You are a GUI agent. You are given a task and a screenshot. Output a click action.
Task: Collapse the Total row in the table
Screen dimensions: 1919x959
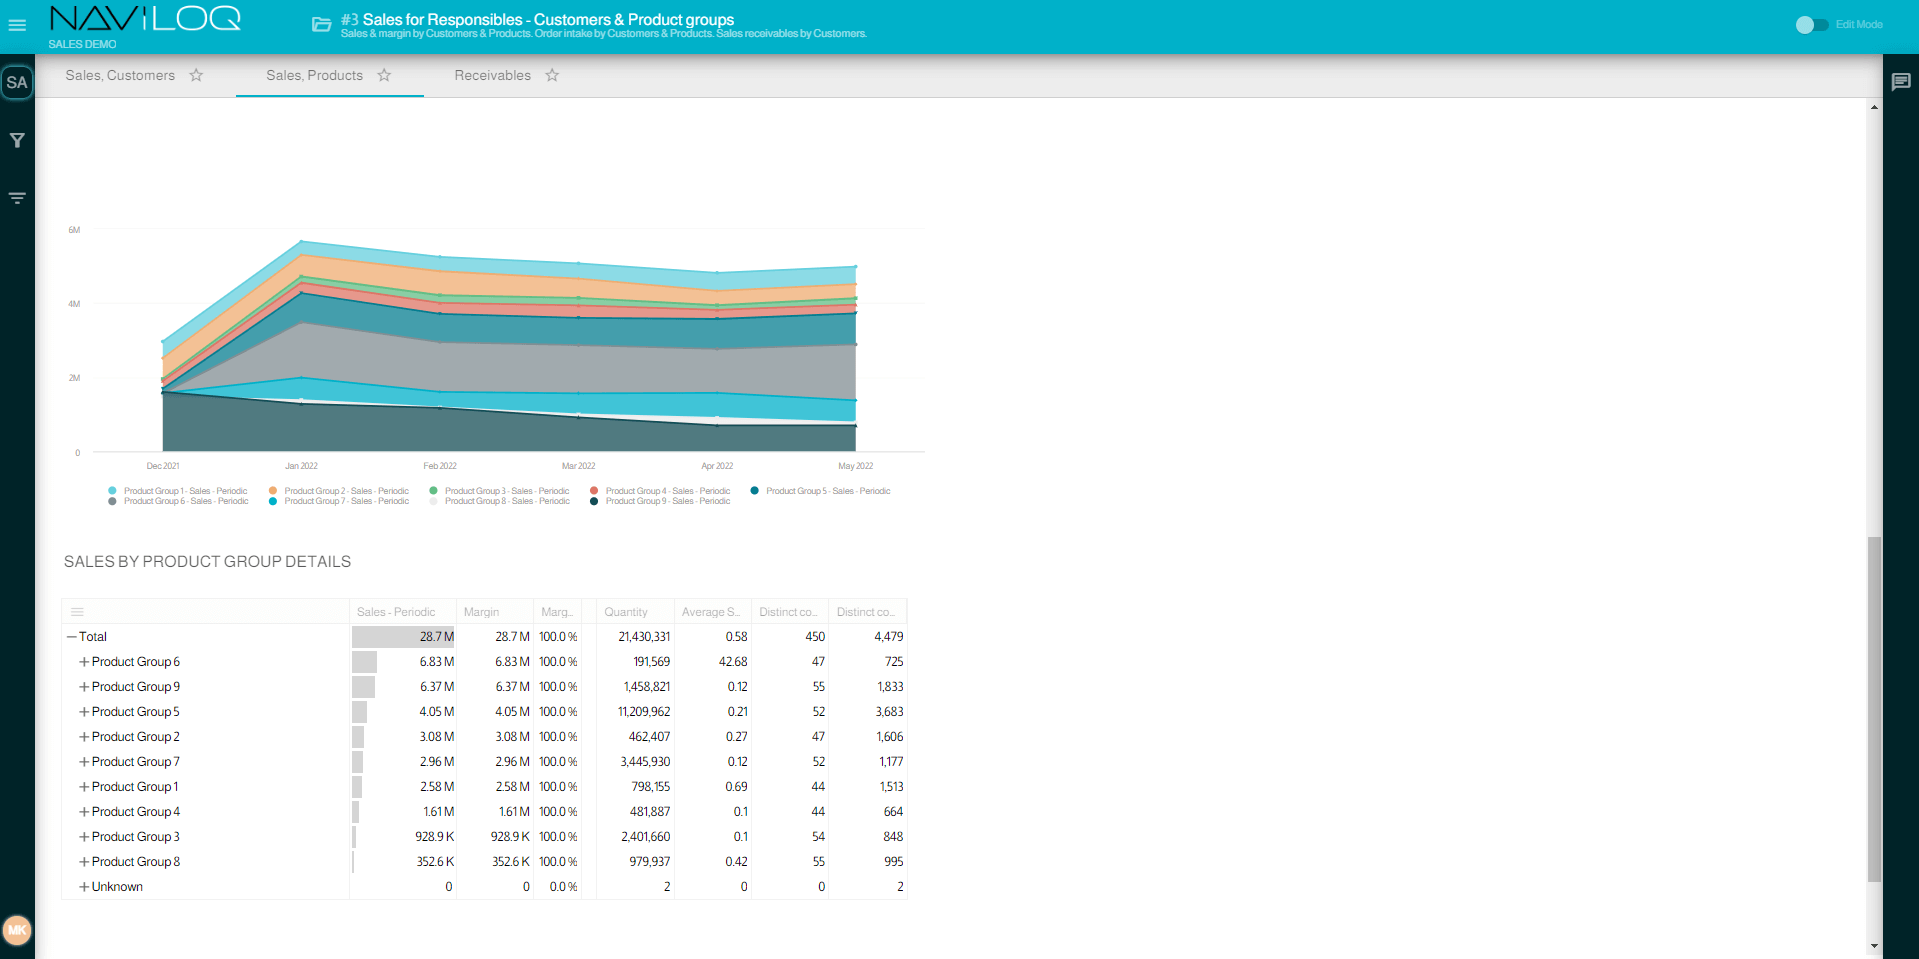click(70, 636)
